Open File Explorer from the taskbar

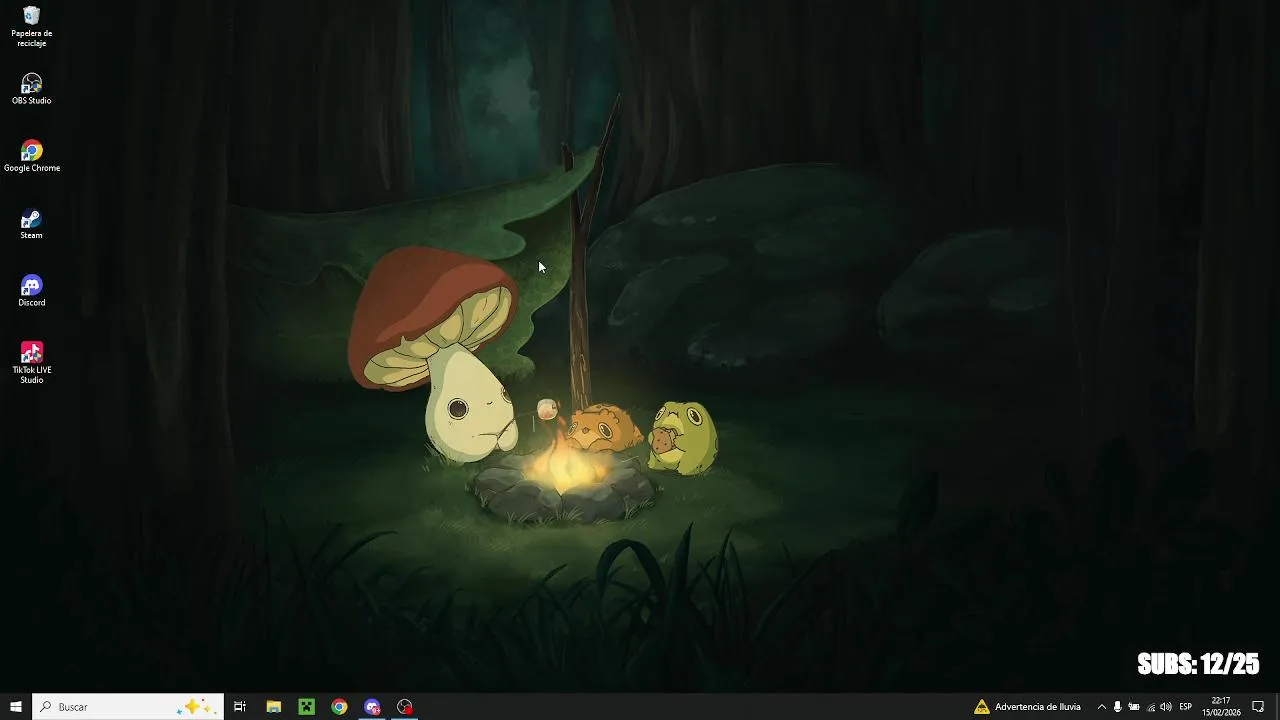tap(273, 706)
